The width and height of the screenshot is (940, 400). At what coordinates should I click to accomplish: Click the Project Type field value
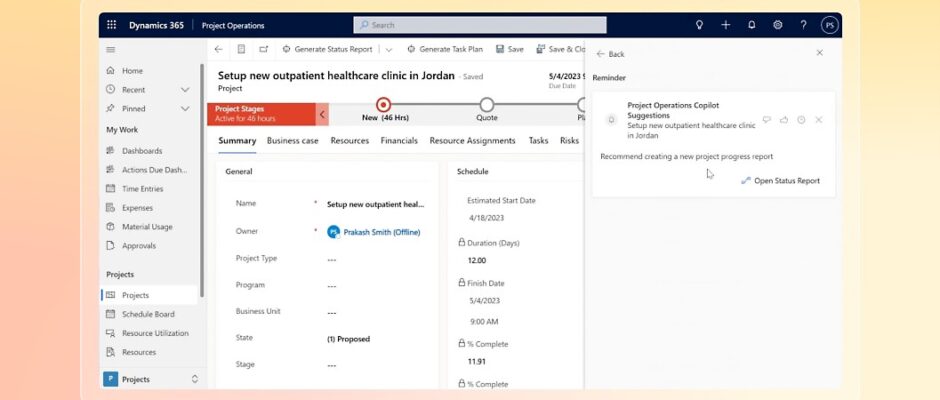click(x=332, y=260)
